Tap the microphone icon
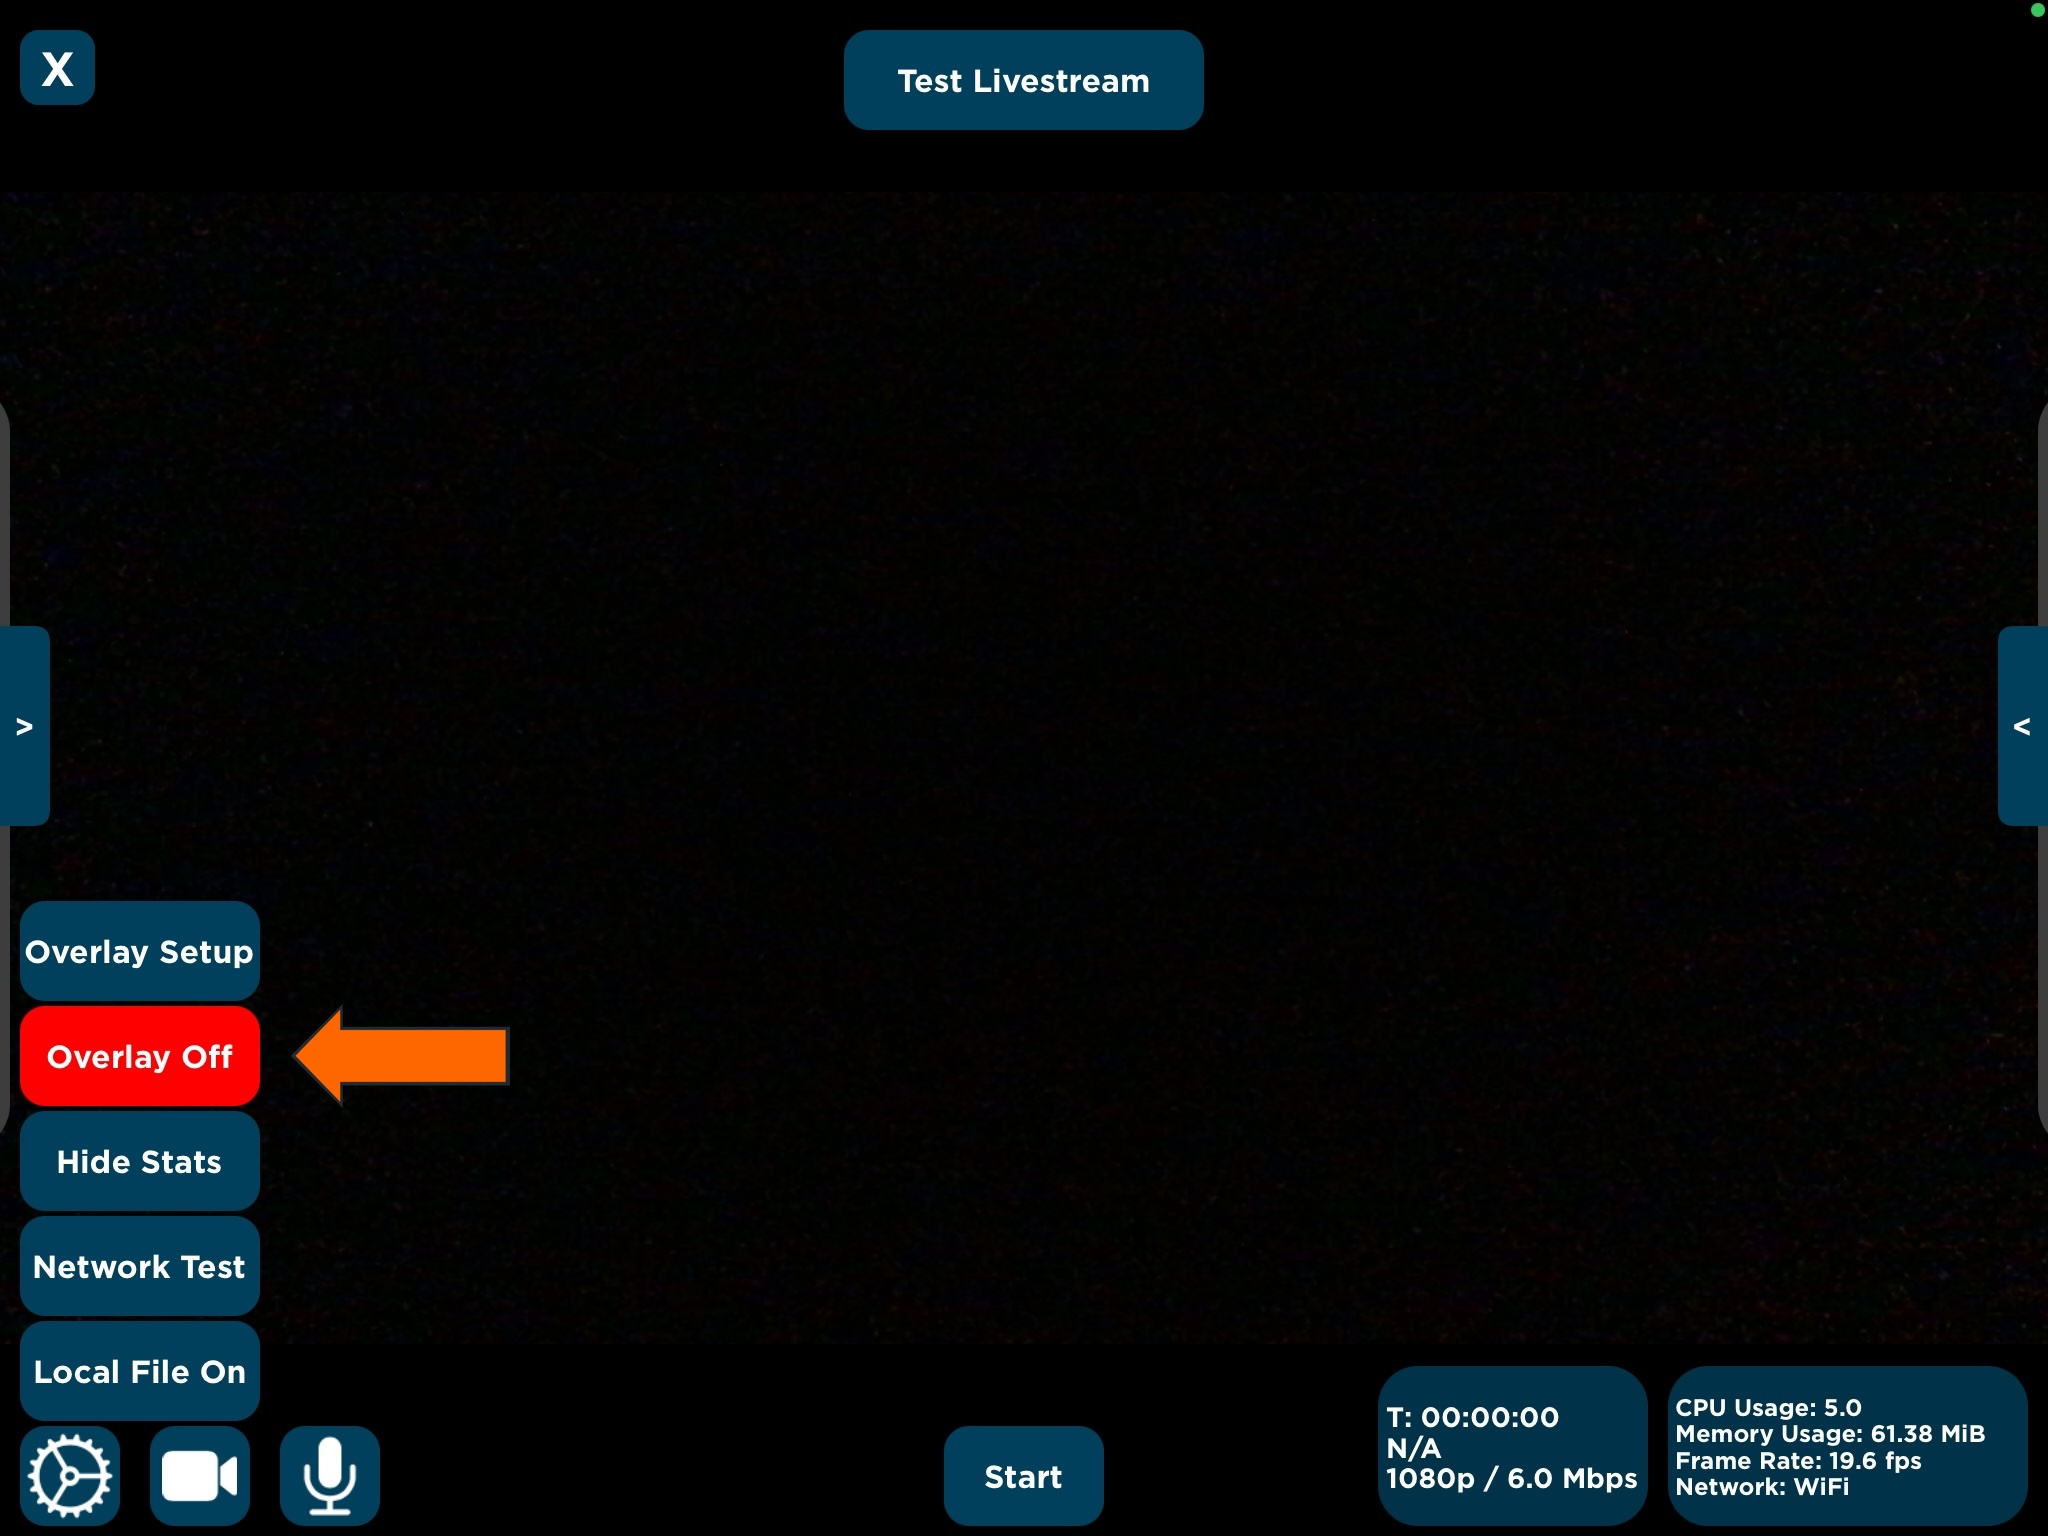This screenshot has width=2048, height=1536. (x=330, y=1476)
